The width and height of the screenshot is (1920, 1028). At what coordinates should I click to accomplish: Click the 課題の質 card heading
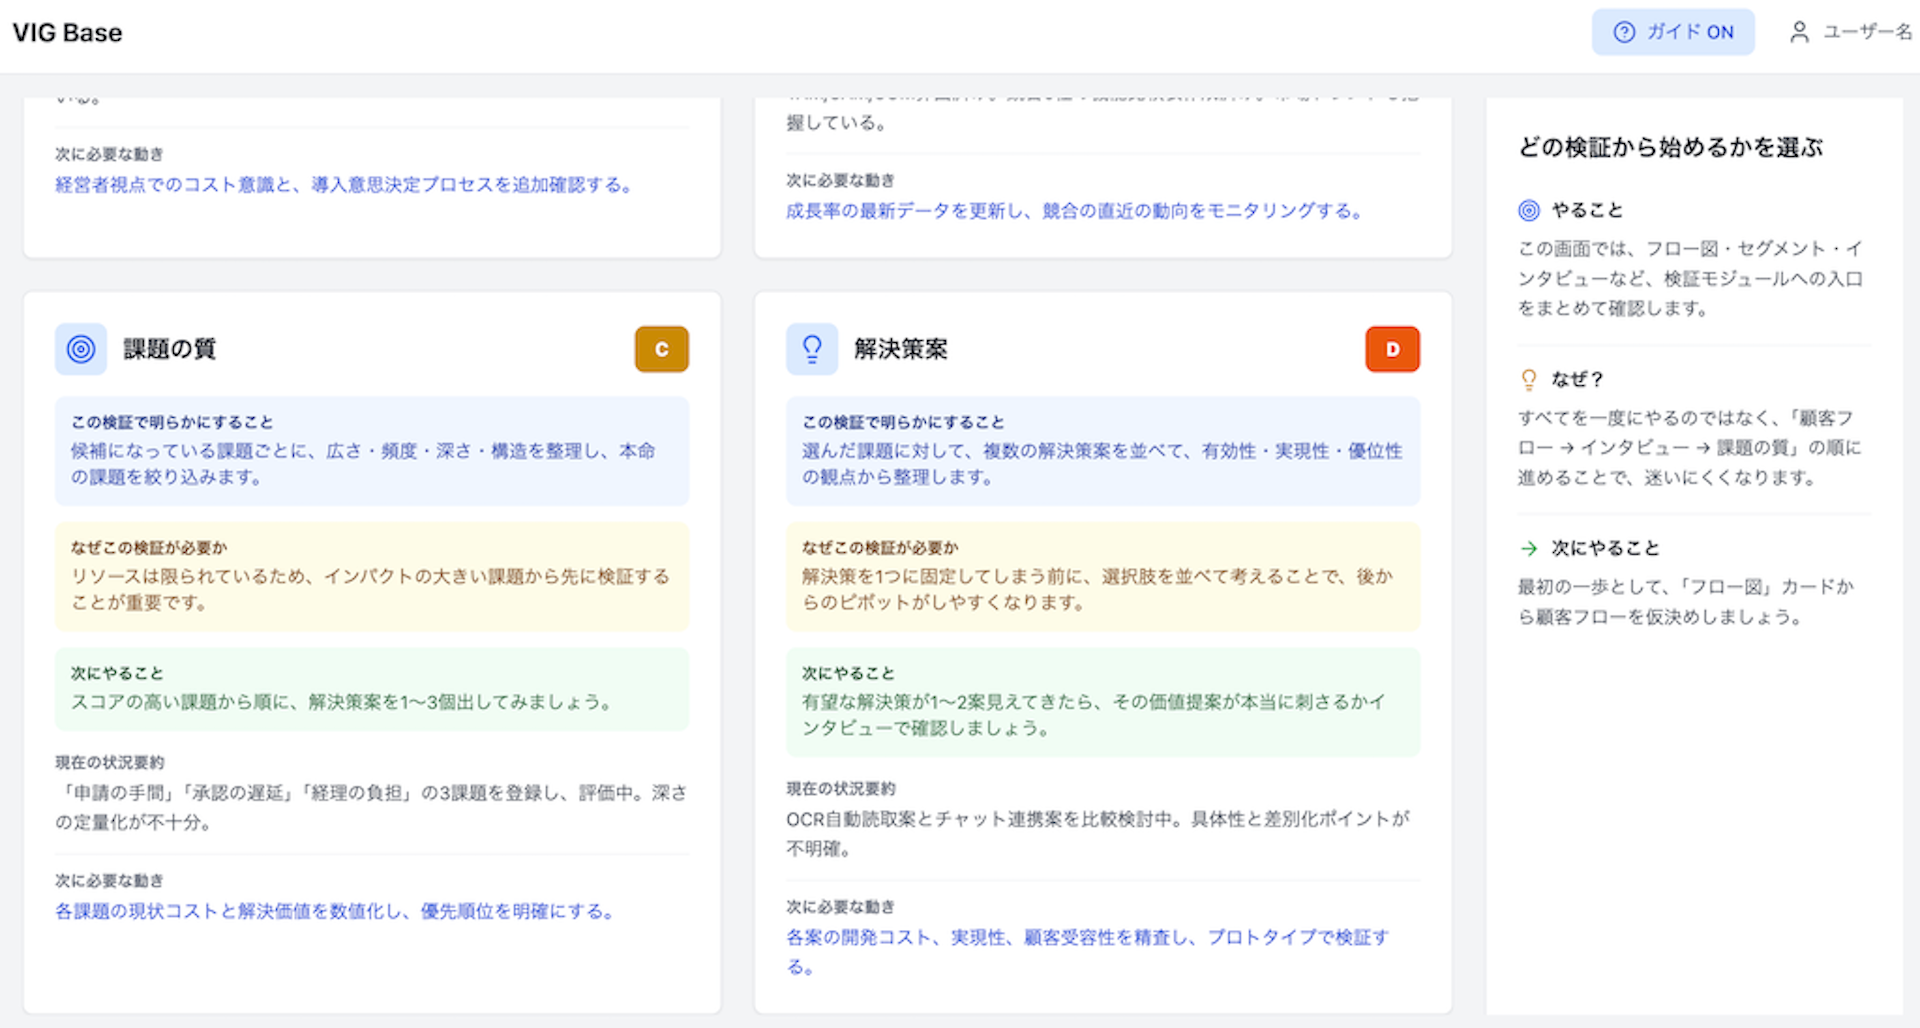pos(169,349)
